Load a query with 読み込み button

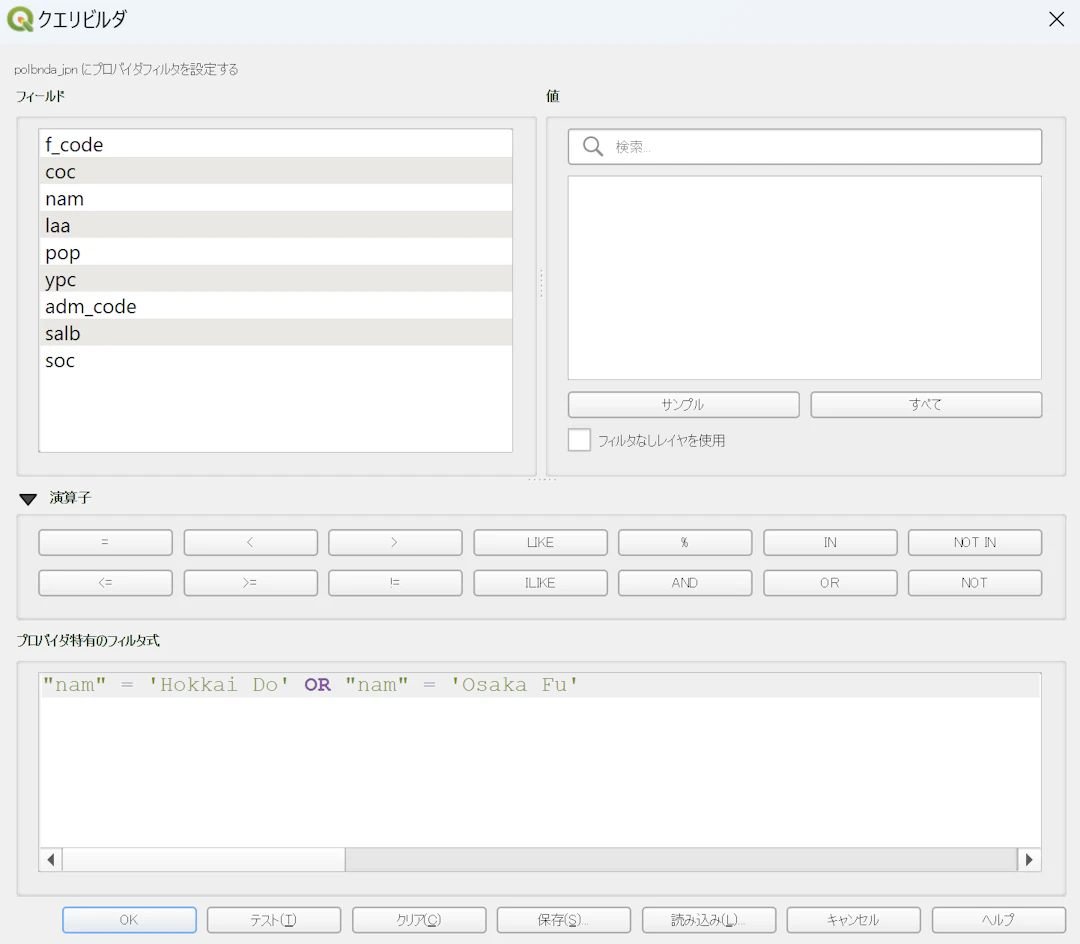point(709,919)
